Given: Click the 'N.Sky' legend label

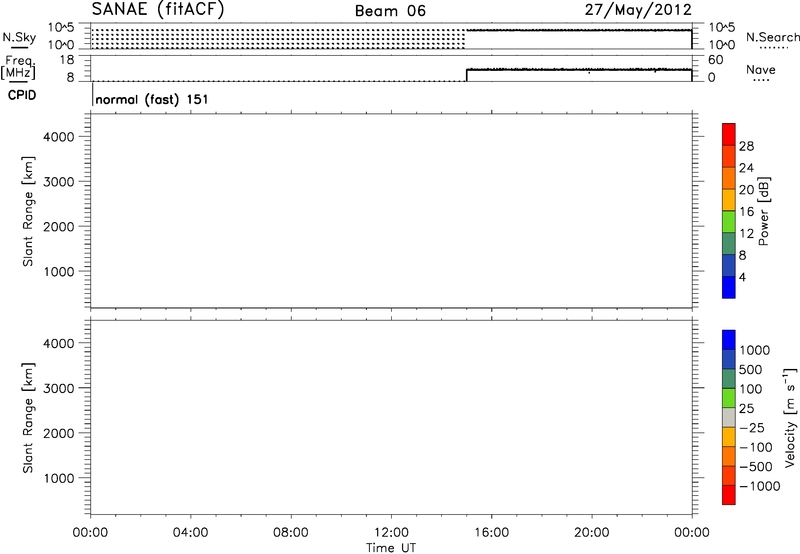Looking at the screenshot, I should [19, 37].
